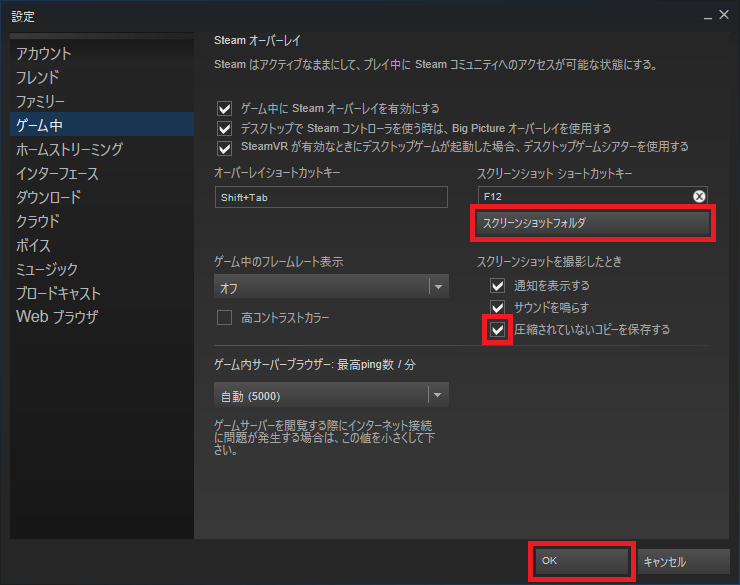
Task: Click the キャンセル button
Action: point(683,561)
